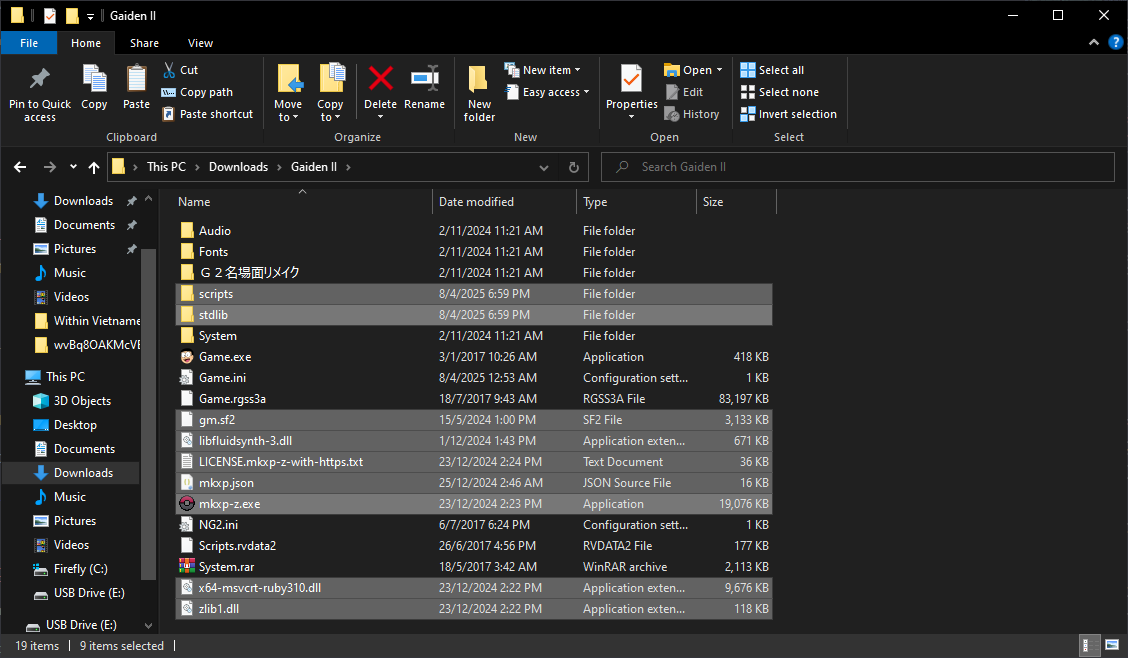Viewport: 1128px width, 658px height.
Task: Switch to large icons view in status bar
Action: [1111, 646]
